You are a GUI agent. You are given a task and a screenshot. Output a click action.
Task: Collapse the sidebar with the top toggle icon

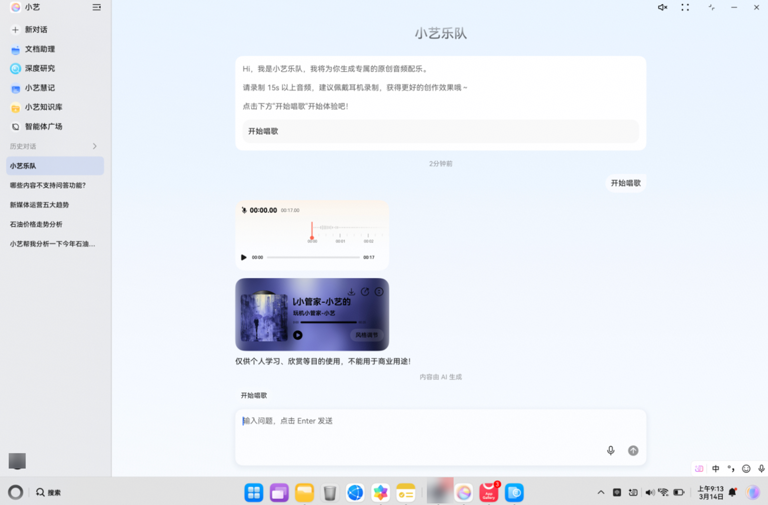[96, 7]
